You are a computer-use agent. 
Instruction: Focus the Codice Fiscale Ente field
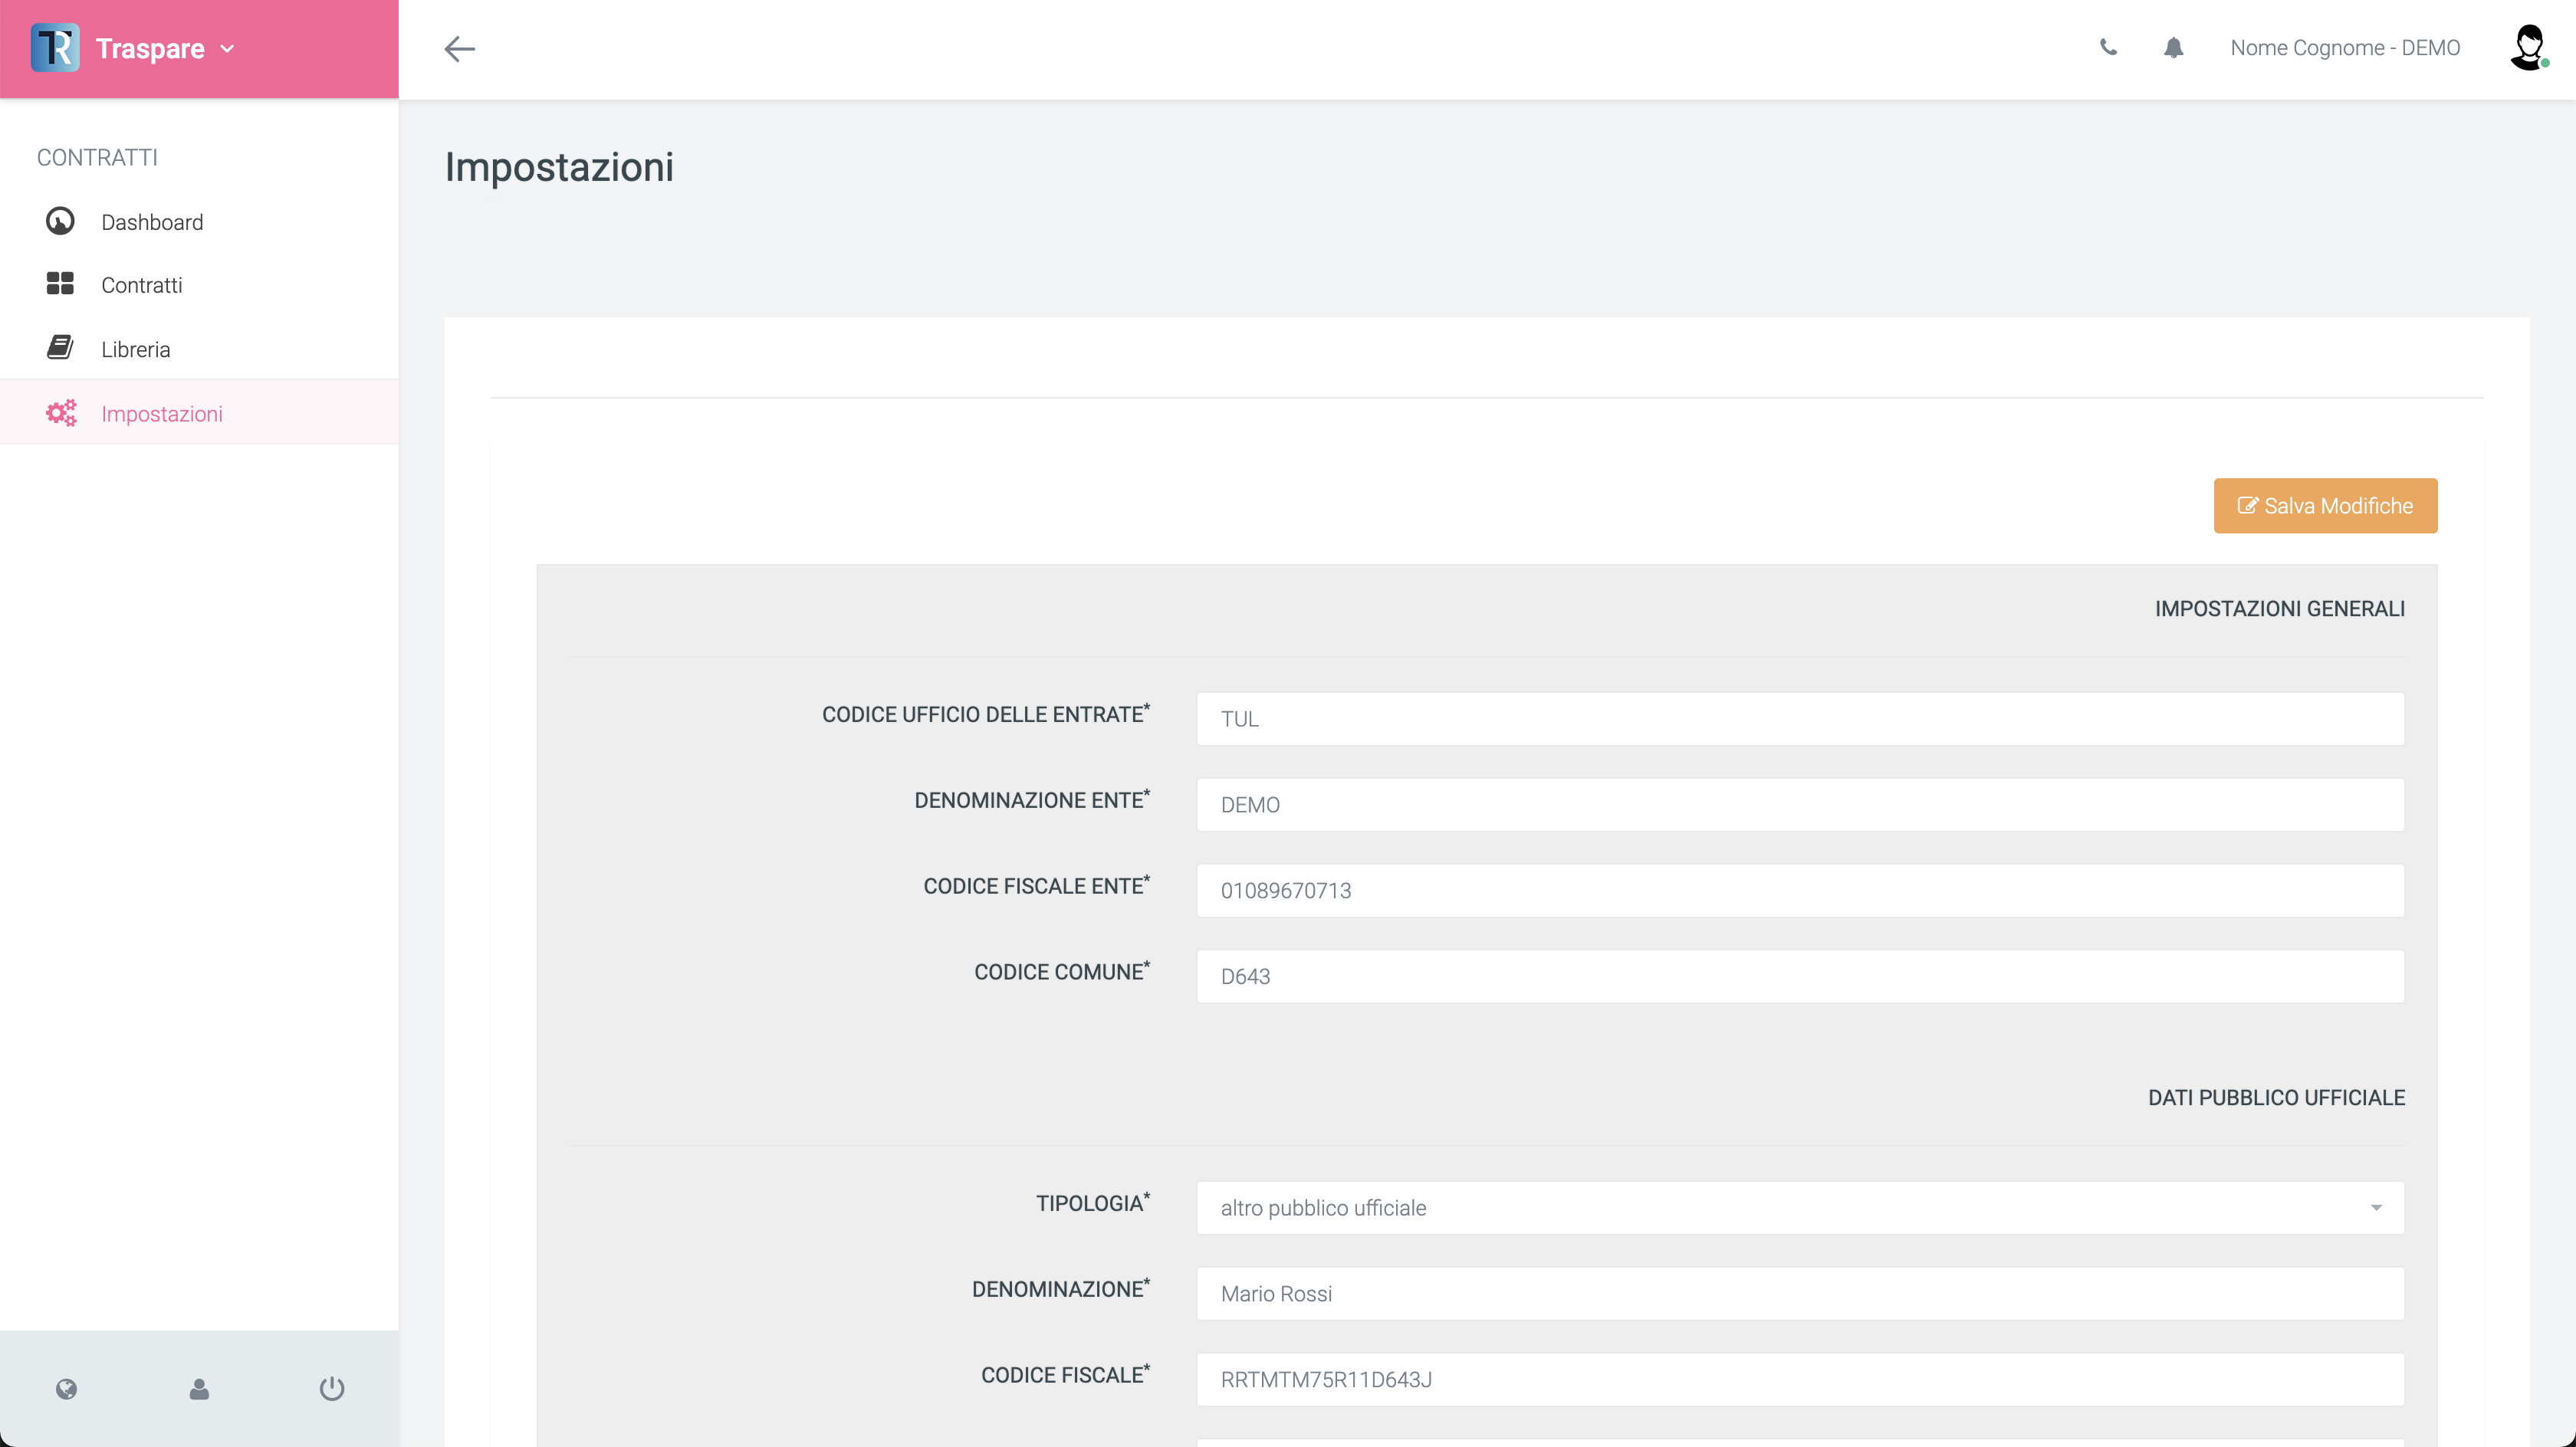[x=1800, y=890]
